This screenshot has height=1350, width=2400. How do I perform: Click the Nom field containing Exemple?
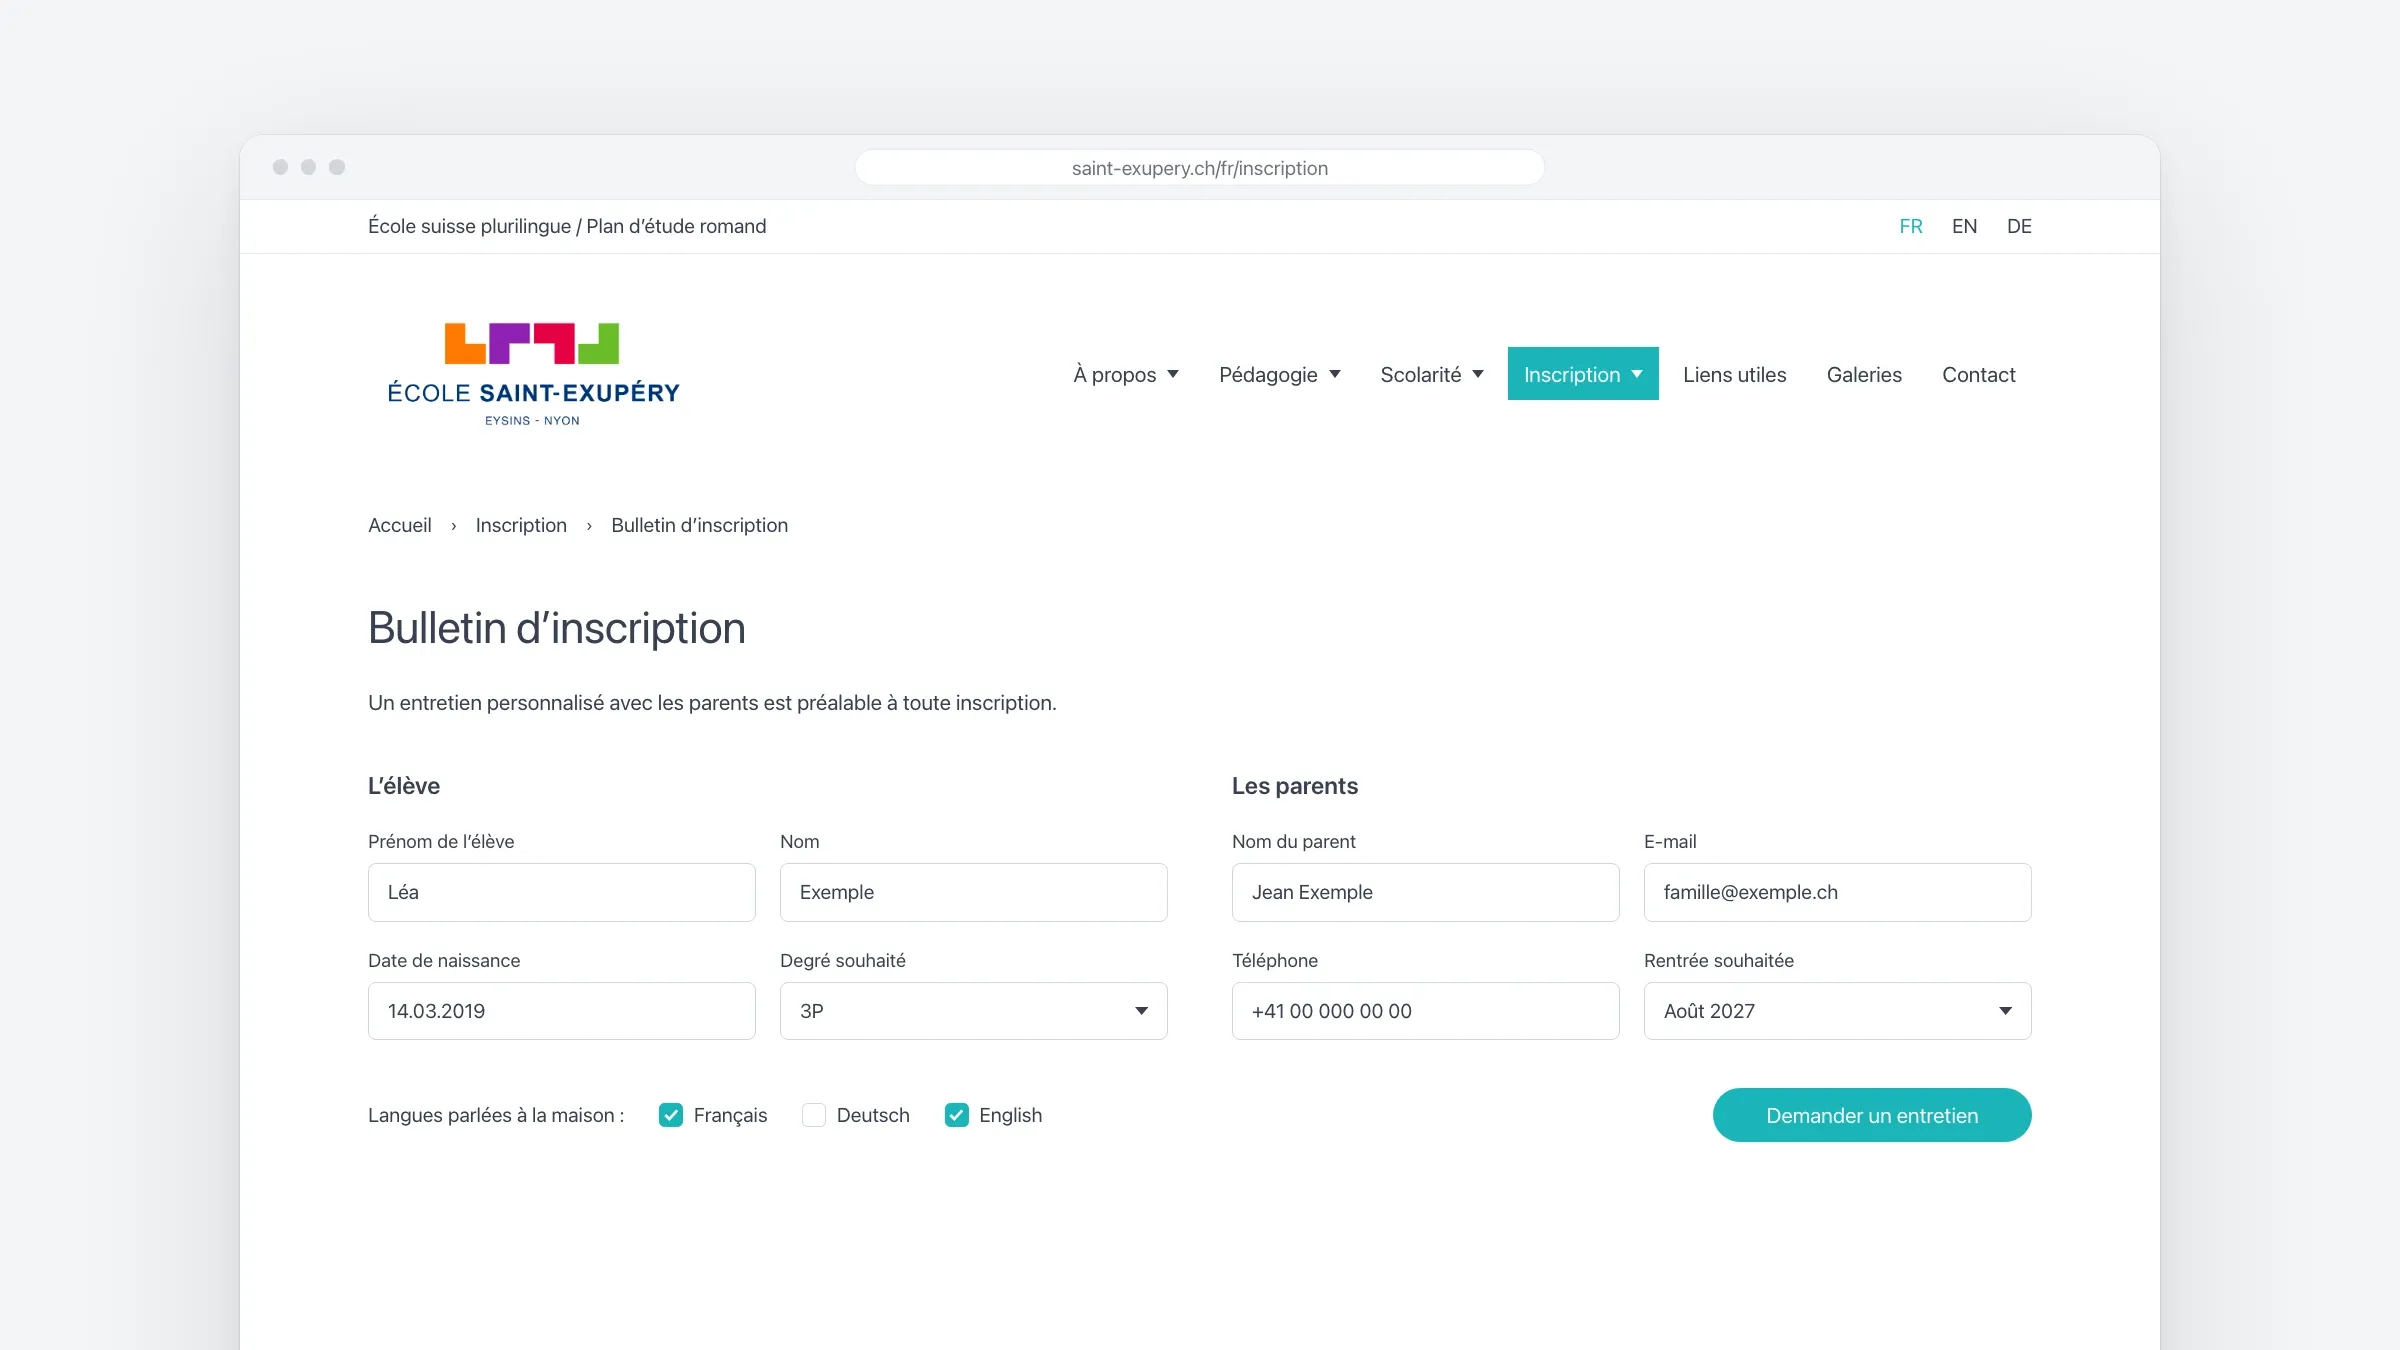pyautogui.click(x=973, y=892)
